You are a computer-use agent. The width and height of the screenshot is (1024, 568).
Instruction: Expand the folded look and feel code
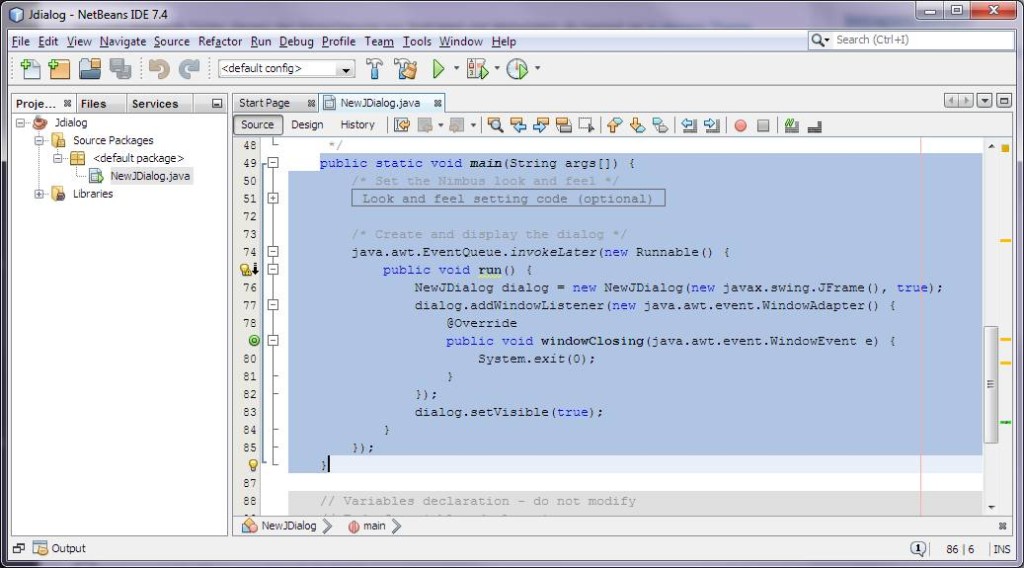pyautogui.click(x=273, y=199)
